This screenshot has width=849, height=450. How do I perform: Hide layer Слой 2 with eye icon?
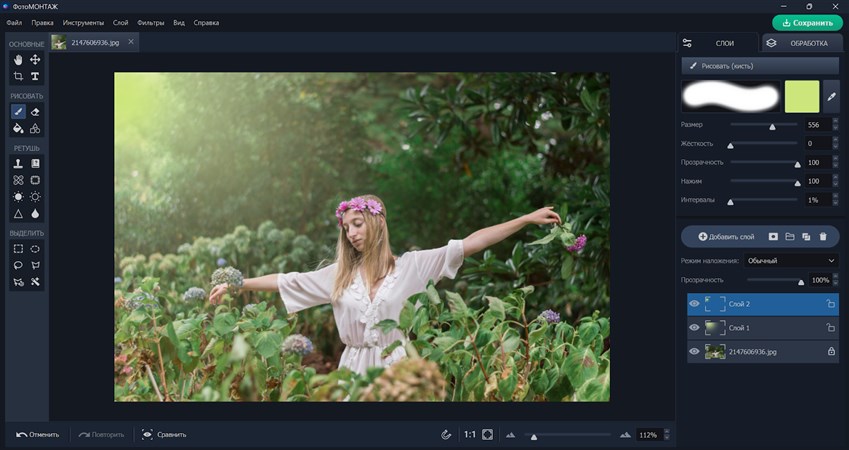coord(695,303)
